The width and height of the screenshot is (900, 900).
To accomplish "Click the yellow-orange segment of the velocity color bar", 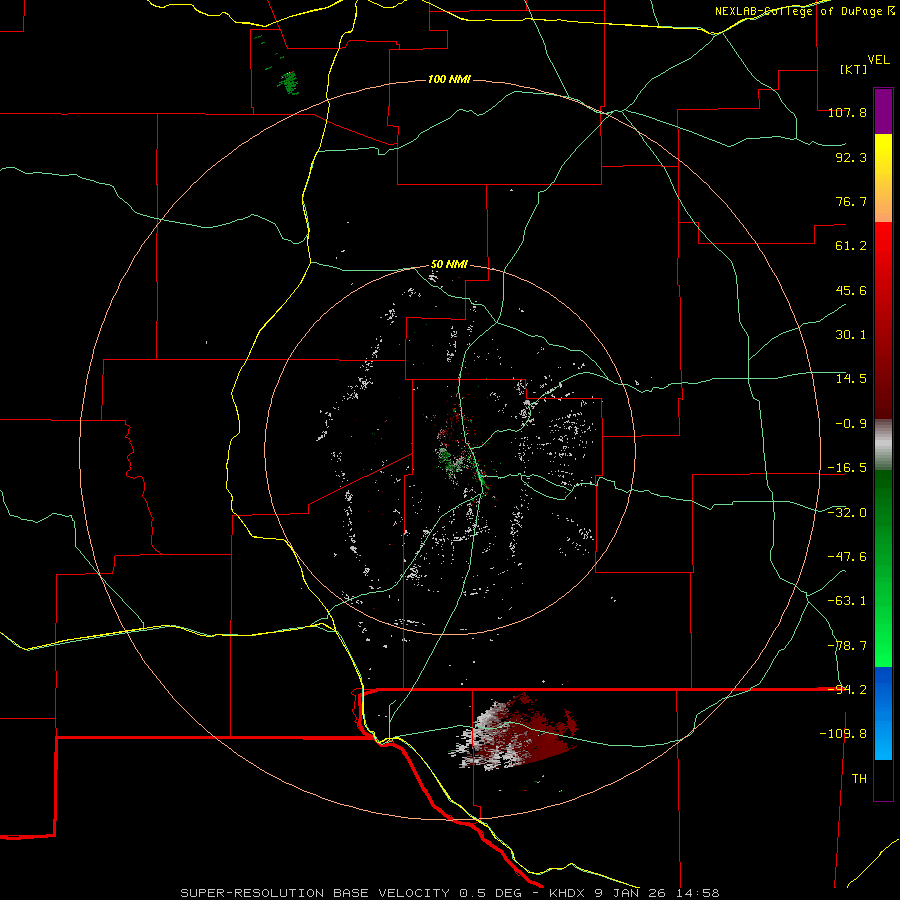I will [883, 178].
